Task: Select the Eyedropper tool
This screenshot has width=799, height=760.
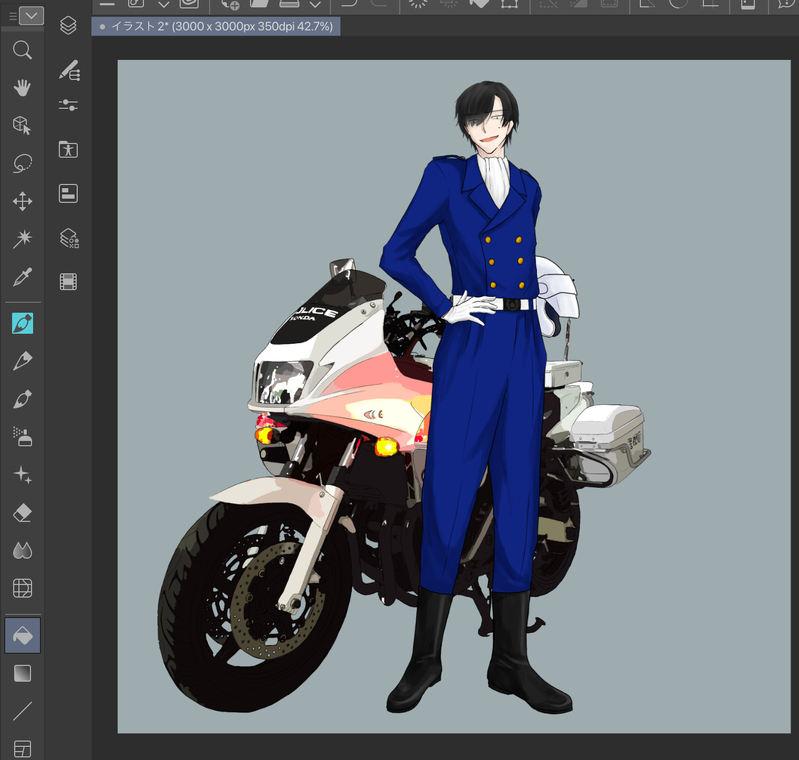Action: (22, 277)
